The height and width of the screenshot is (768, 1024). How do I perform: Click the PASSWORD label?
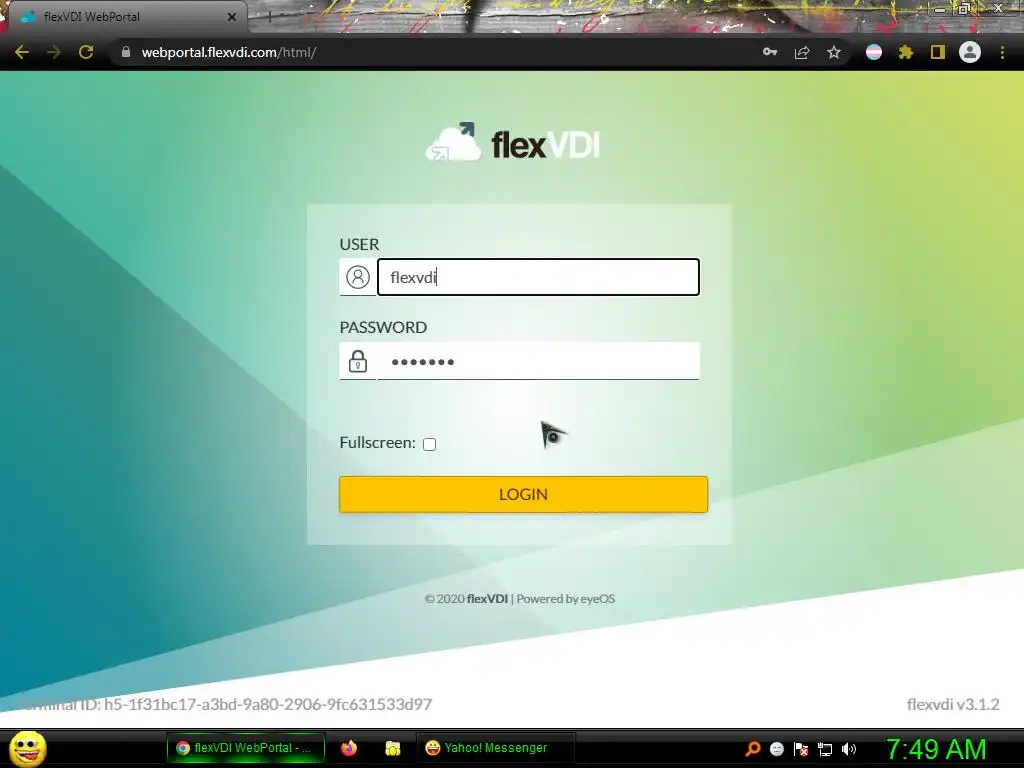click(383, 327)
